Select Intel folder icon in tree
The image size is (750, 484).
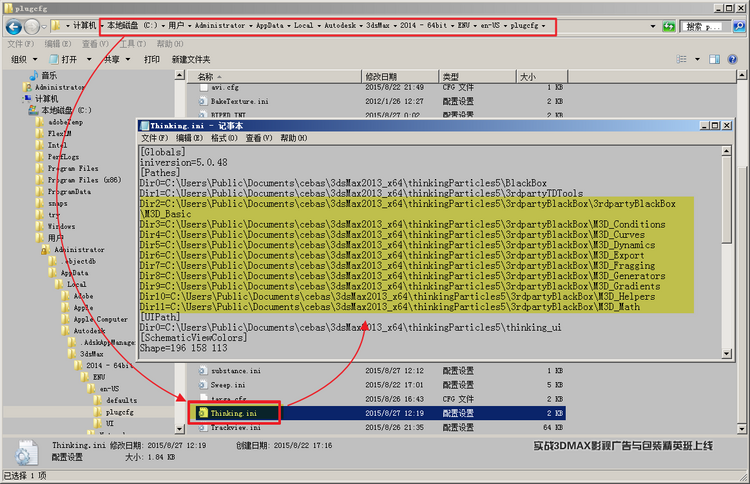[40, 145]
